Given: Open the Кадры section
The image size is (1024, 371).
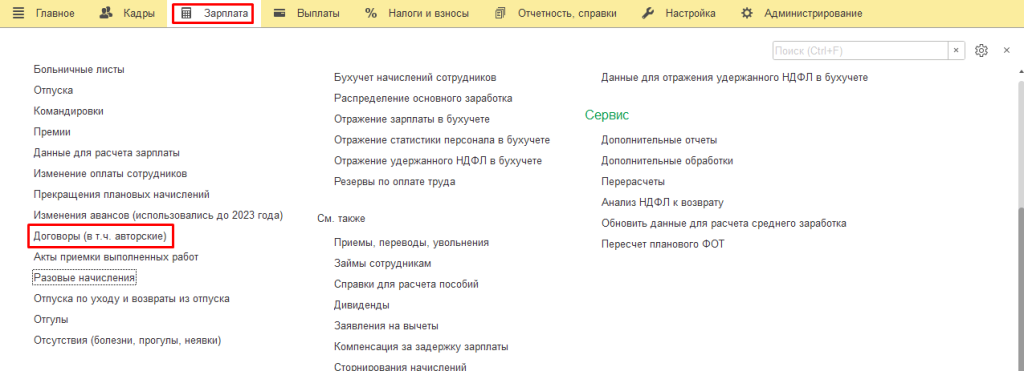Looking at the screenshot, I should [139, 13].
